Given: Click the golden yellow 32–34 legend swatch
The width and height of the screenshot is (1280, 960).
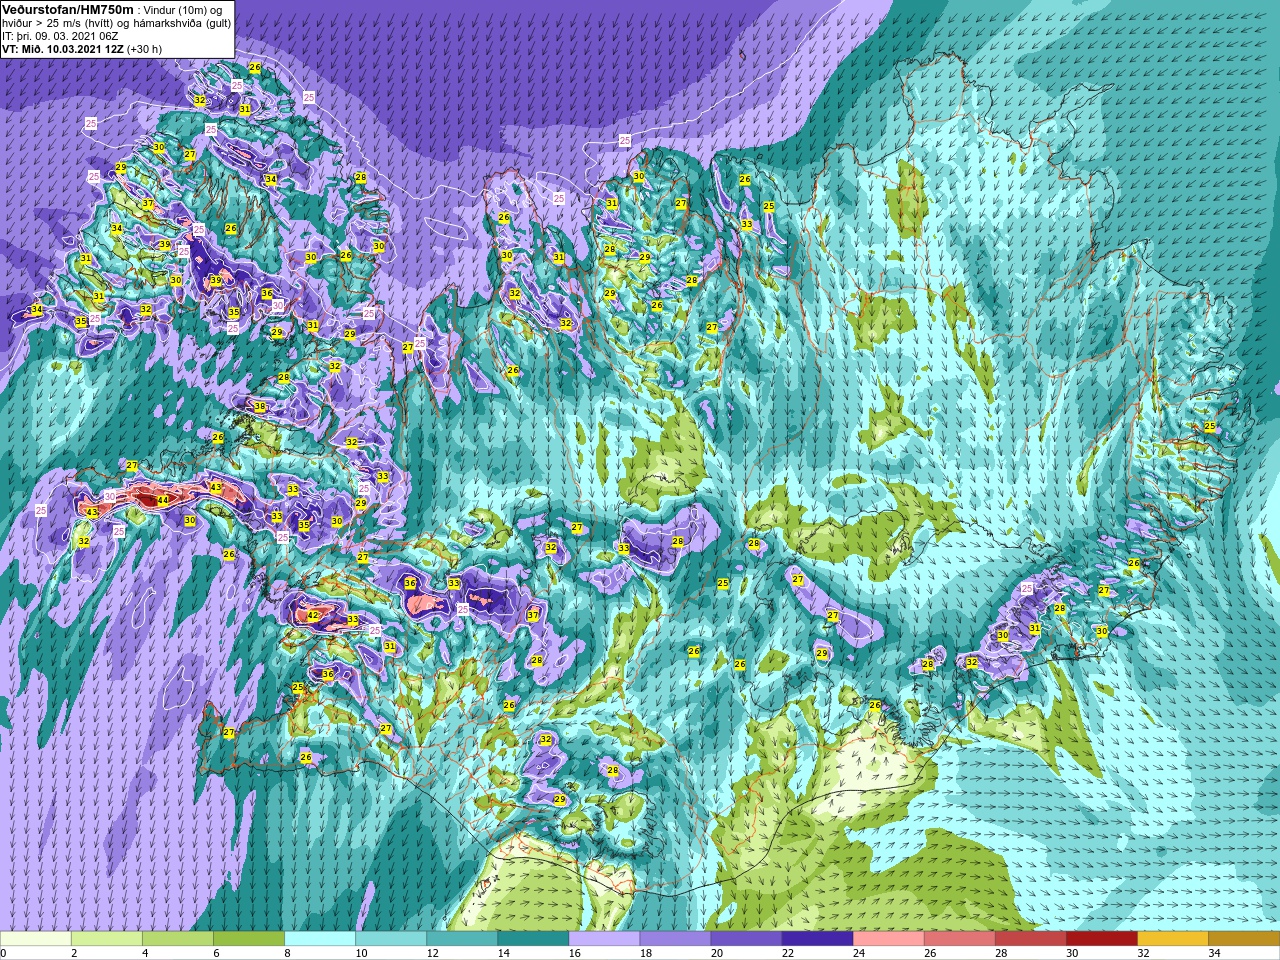Looking at the screenshot, I should (1172, 939).
